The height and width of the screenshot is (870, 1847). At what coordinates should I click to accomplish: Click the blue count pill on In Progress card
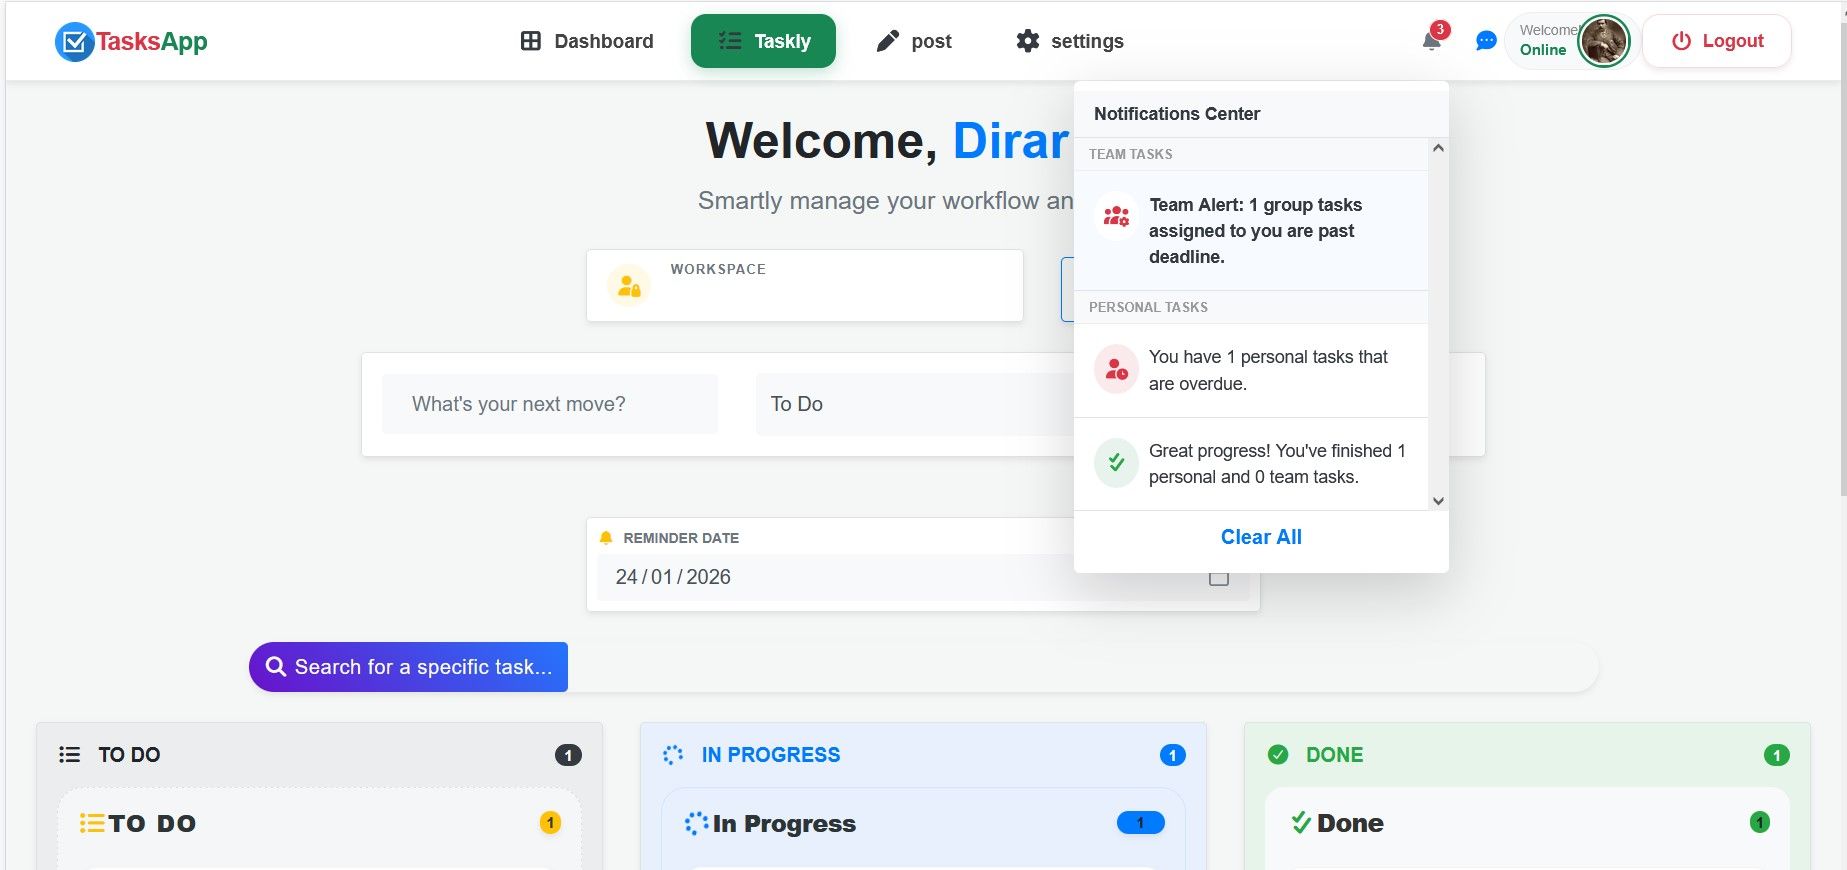click(x=1141, y=823)
